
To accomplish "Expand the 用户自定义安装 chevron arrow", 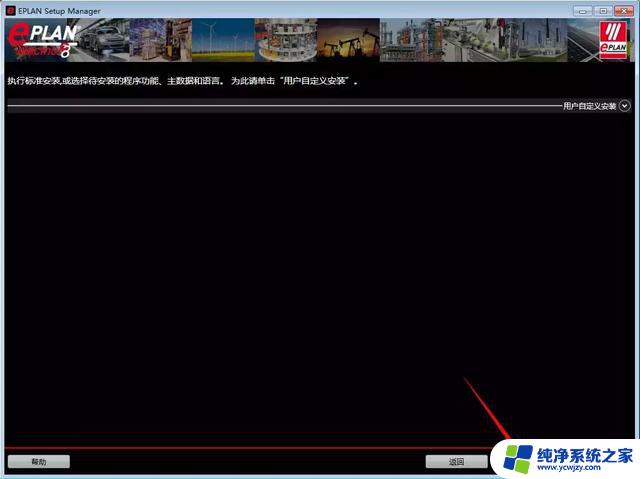I will click(x=625, y=105).
